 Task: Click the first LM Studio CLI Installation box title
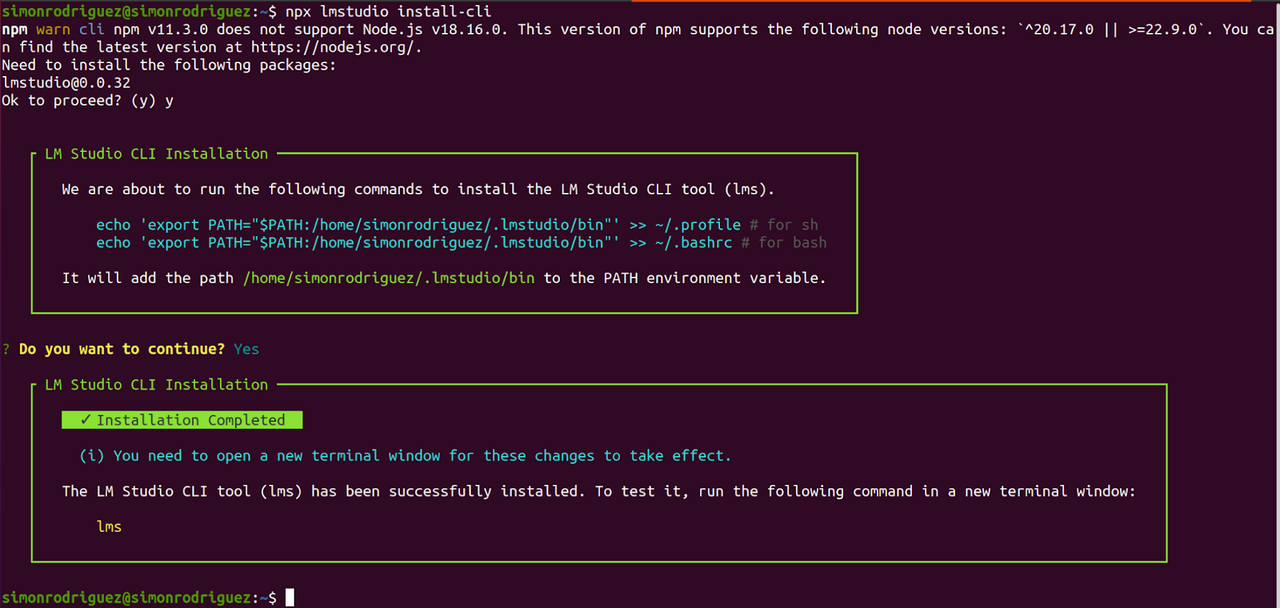pyautogui.click(x=157, y=154)
